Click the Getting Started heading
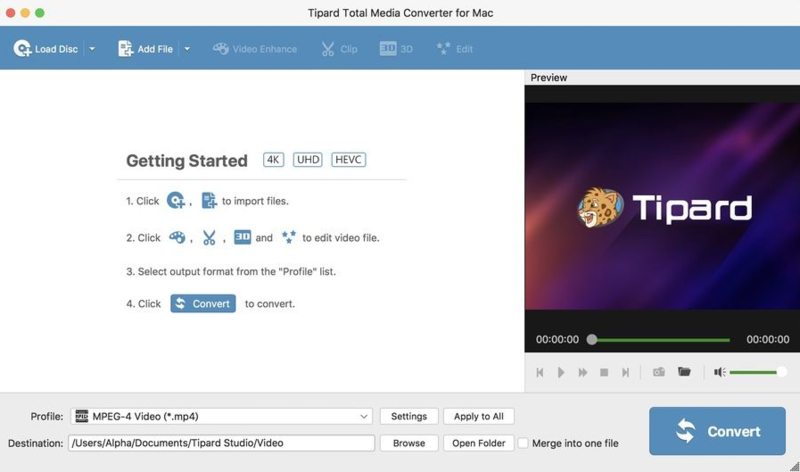Screen dimensions: 800x472 click(187, 161)
